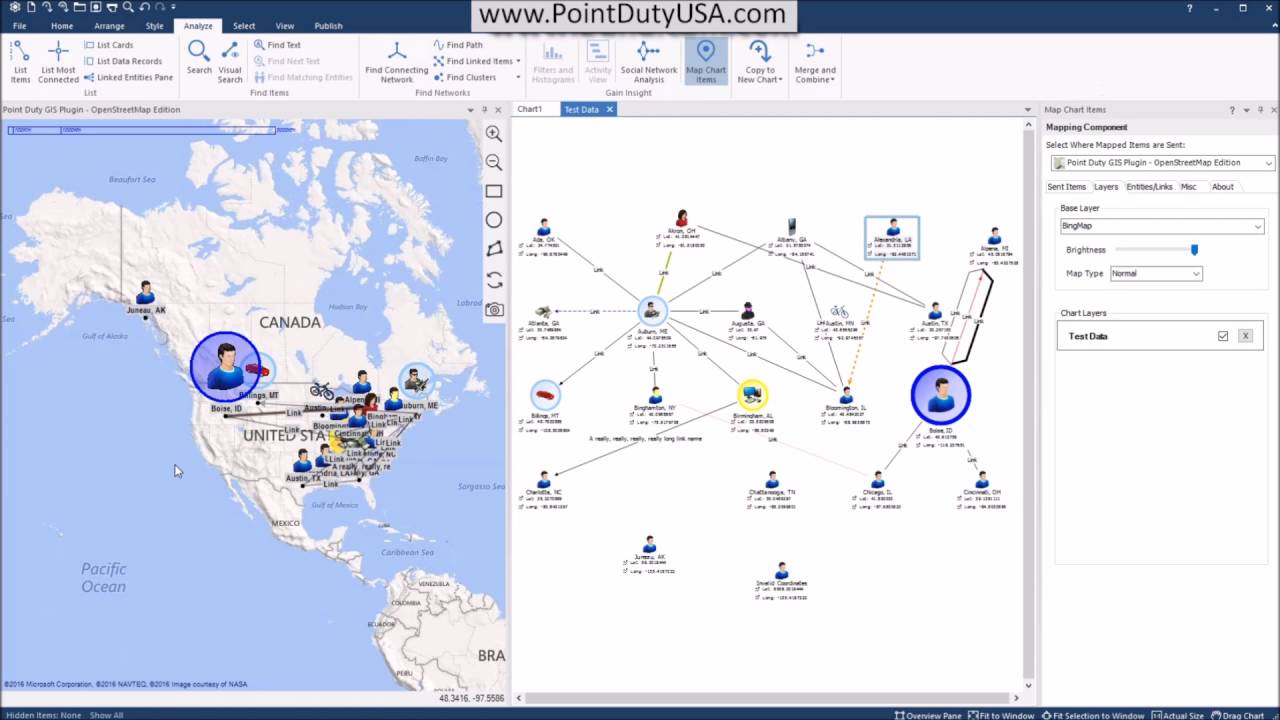Expand Find Linked Items dropdown arrow
Viewport: 1280px width, 720px height.
coord(518,61)
